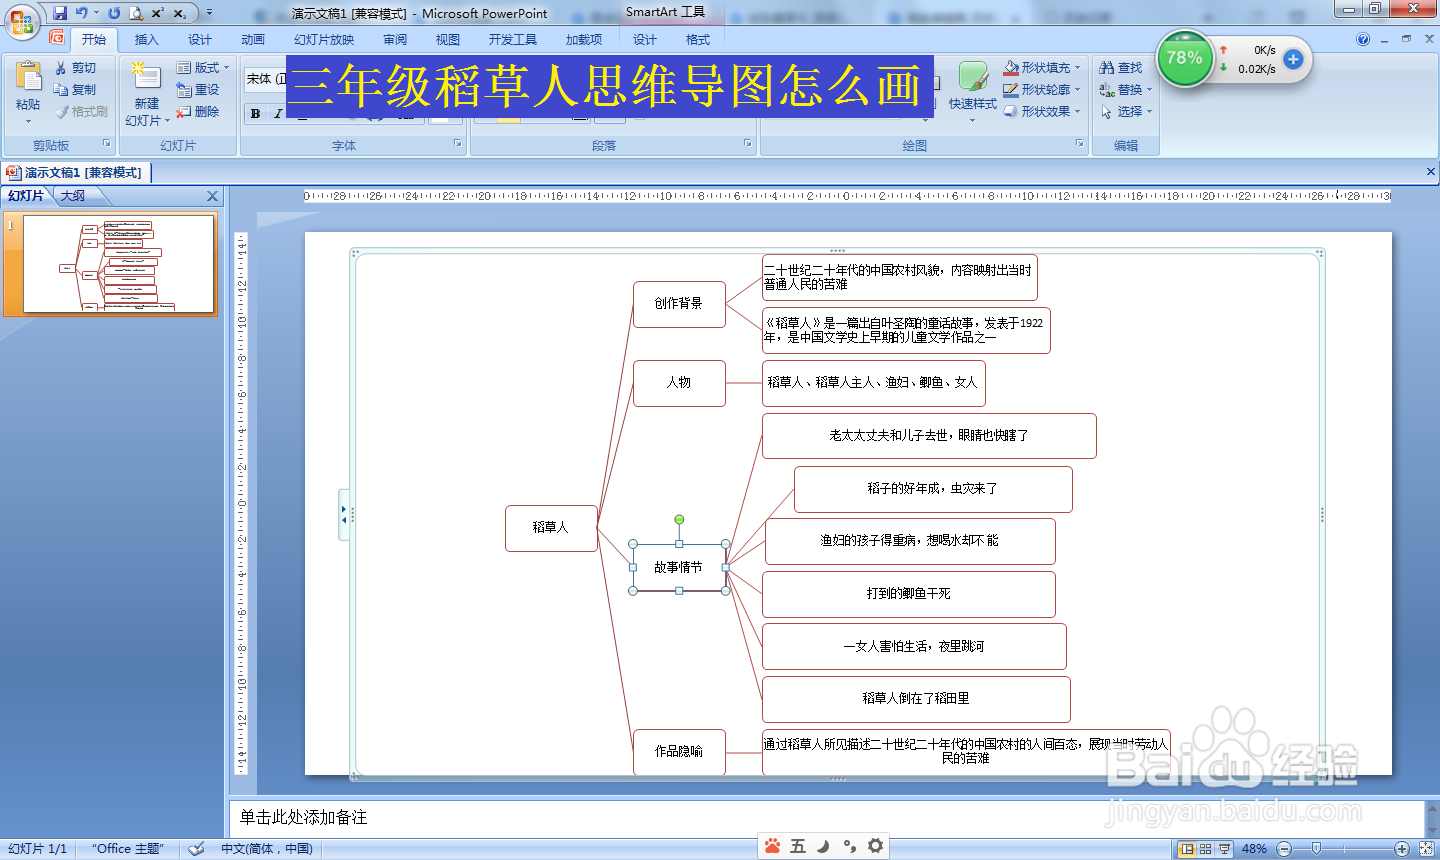Open 查找 (Find) in the editing group

1121,67
